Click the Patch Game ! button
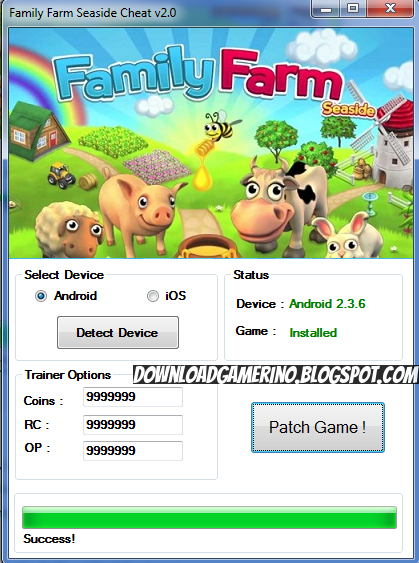 [318, 427]
